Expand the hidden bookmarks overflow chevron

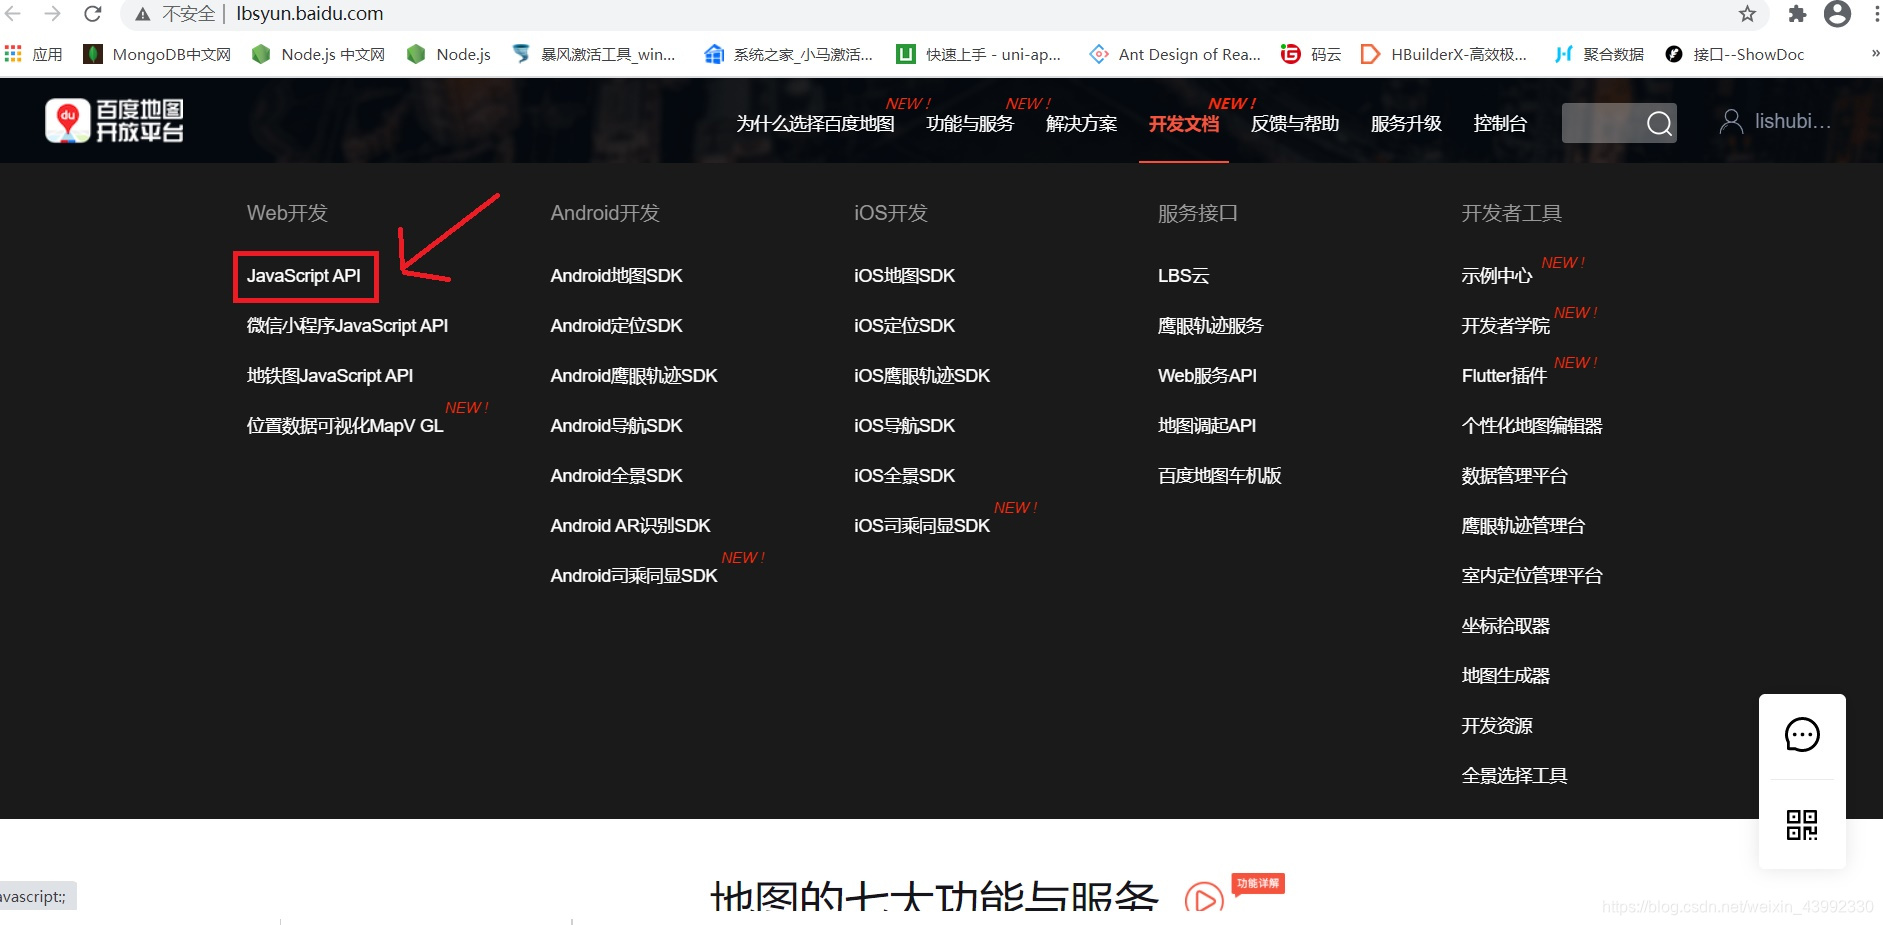click(1875, 53)
